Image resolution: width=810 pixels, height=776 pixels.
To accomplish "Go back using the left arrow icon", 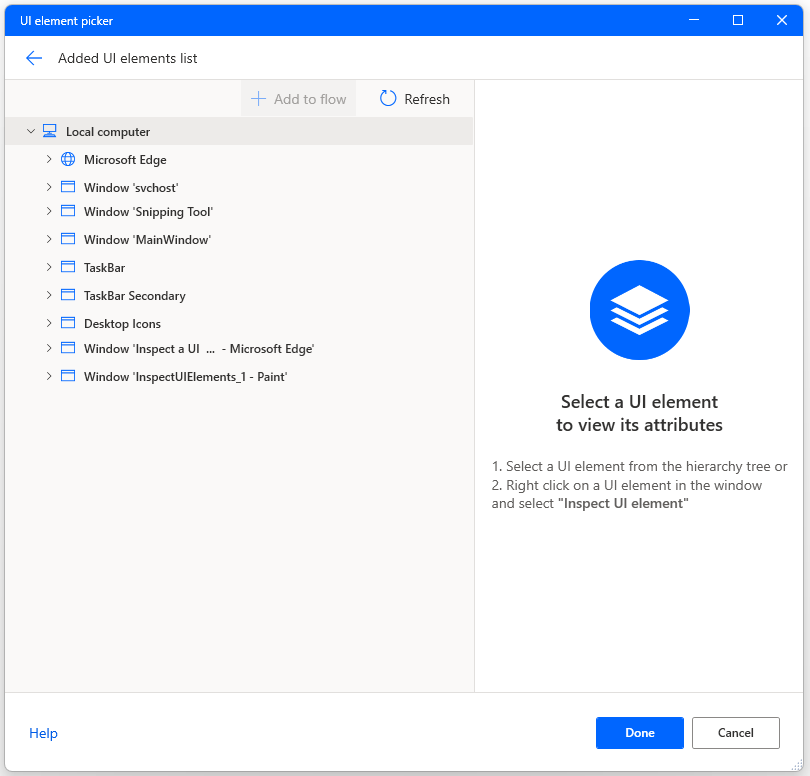I will (x=34, y=58).
